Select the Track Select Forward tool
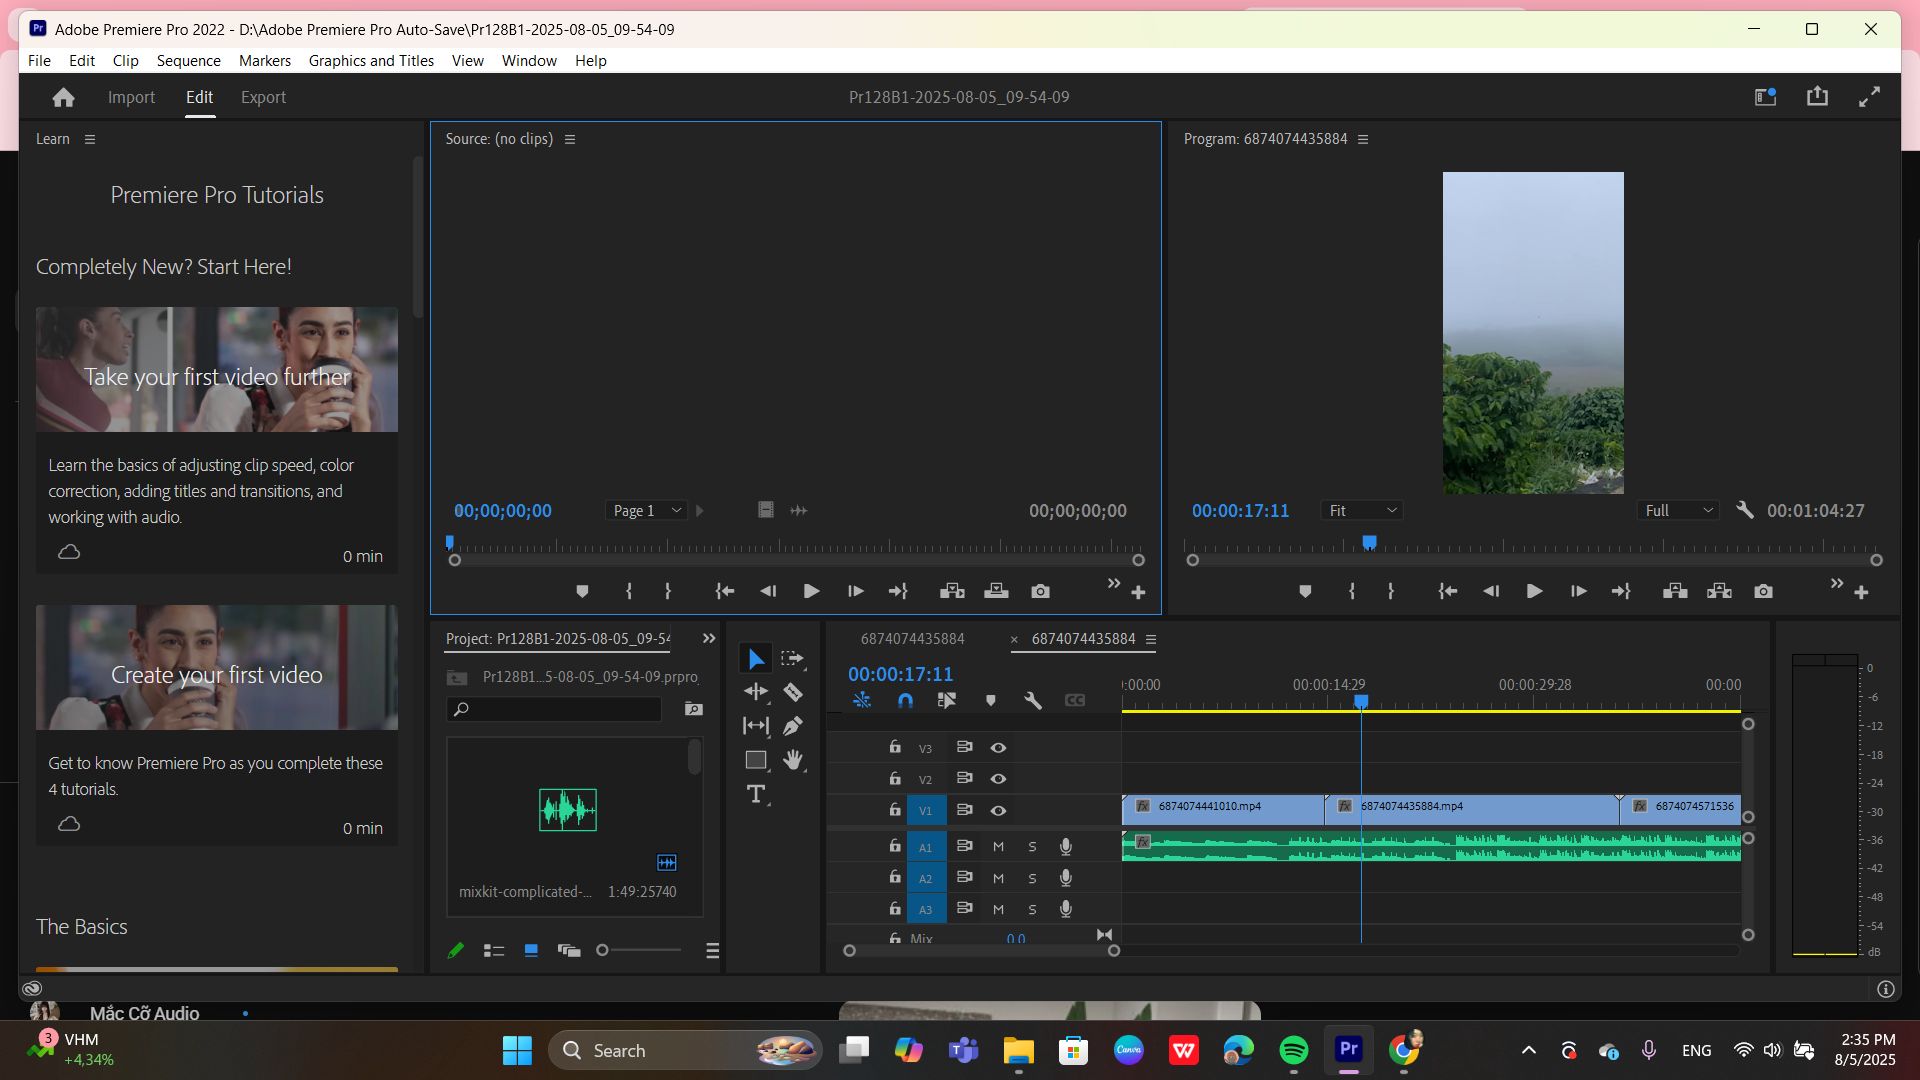Viewport: 1920px width, 1080px height. point(793,659)
